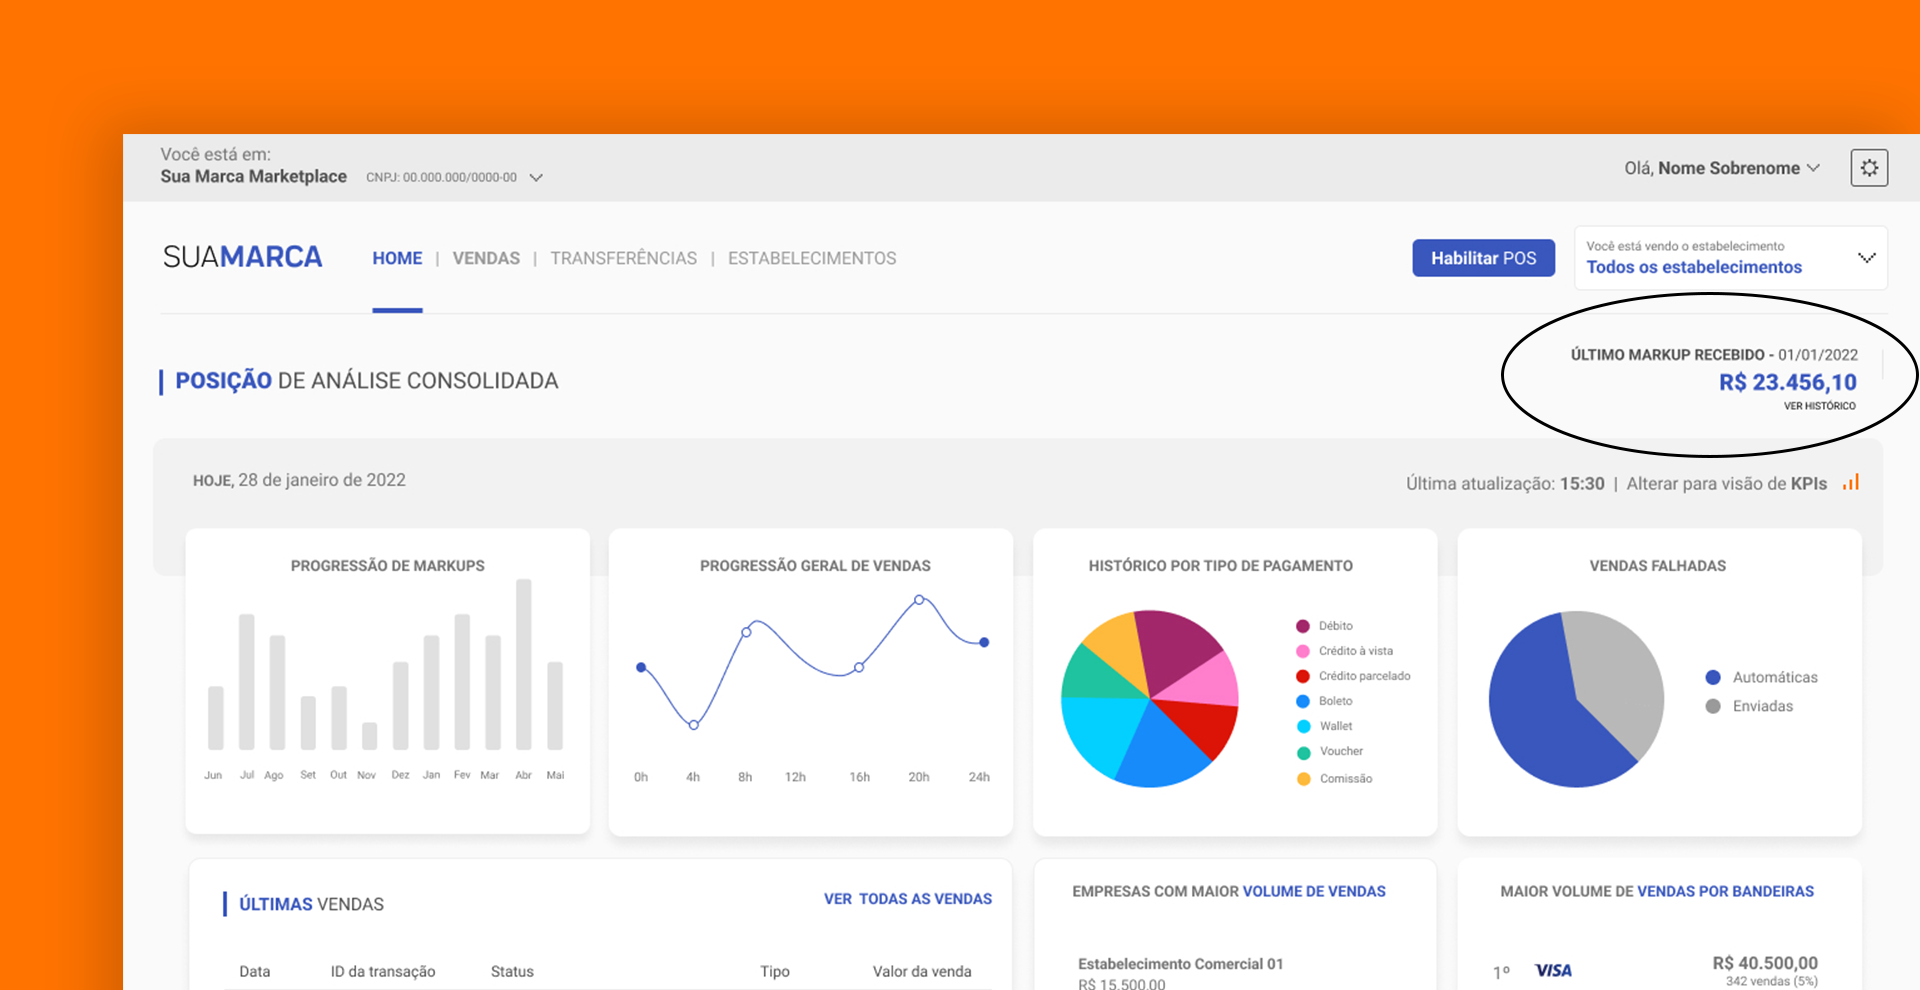1920x990 pixels.
Task: Click the Crédito à vista legend dot
Action: tap(1303, 651)
